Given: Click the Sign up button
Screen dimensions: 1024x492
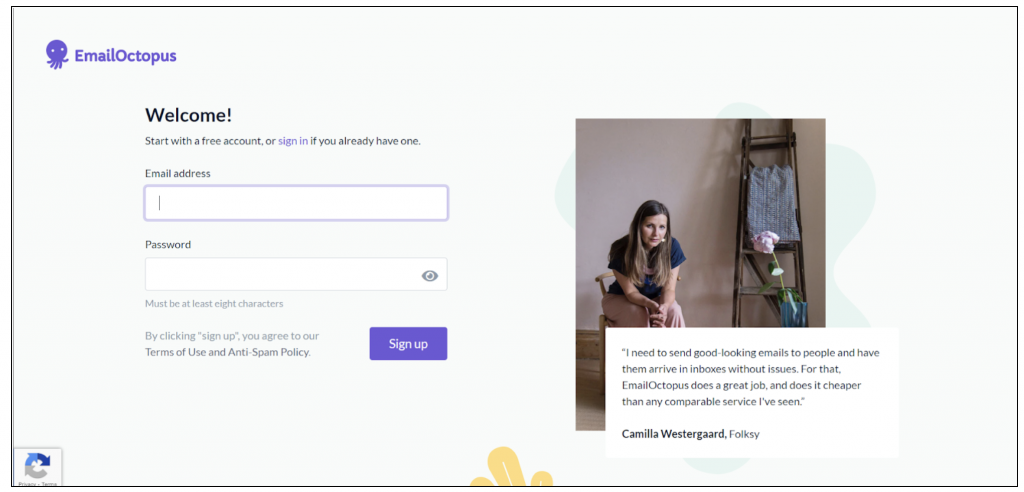Looking at the screenshot, I should pos(408,344).
